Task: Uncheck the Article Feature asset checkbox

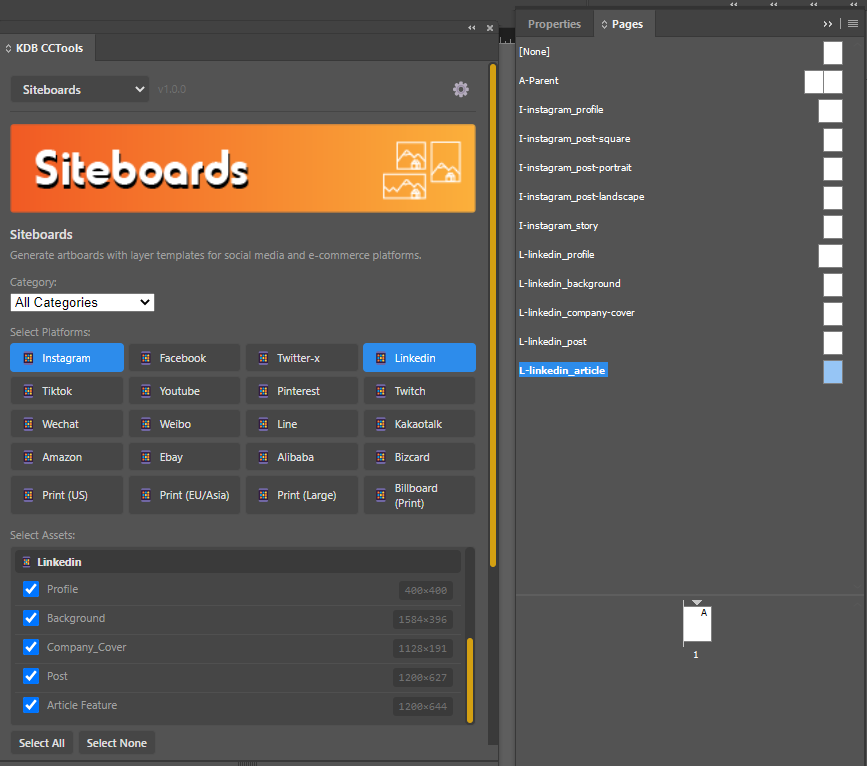Action: (31, 705)
